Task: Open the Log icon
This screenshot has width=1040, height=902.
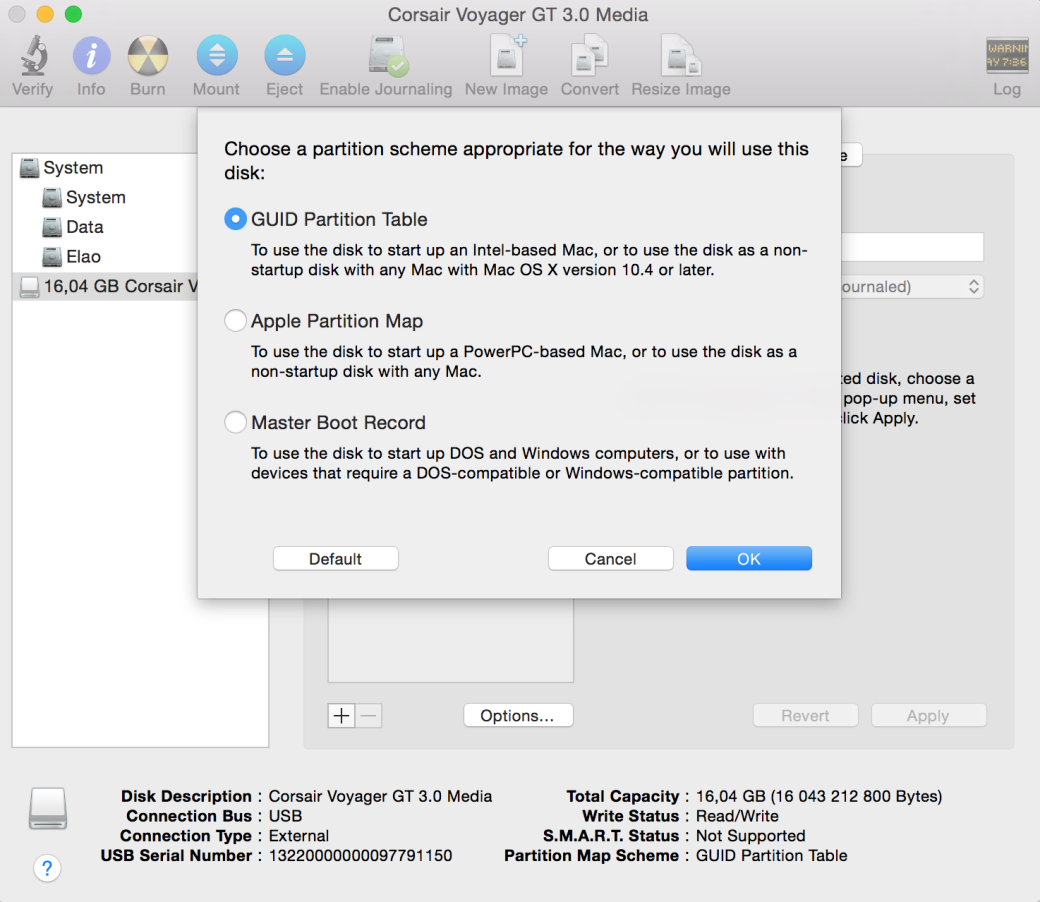Action: [1007, 56]
